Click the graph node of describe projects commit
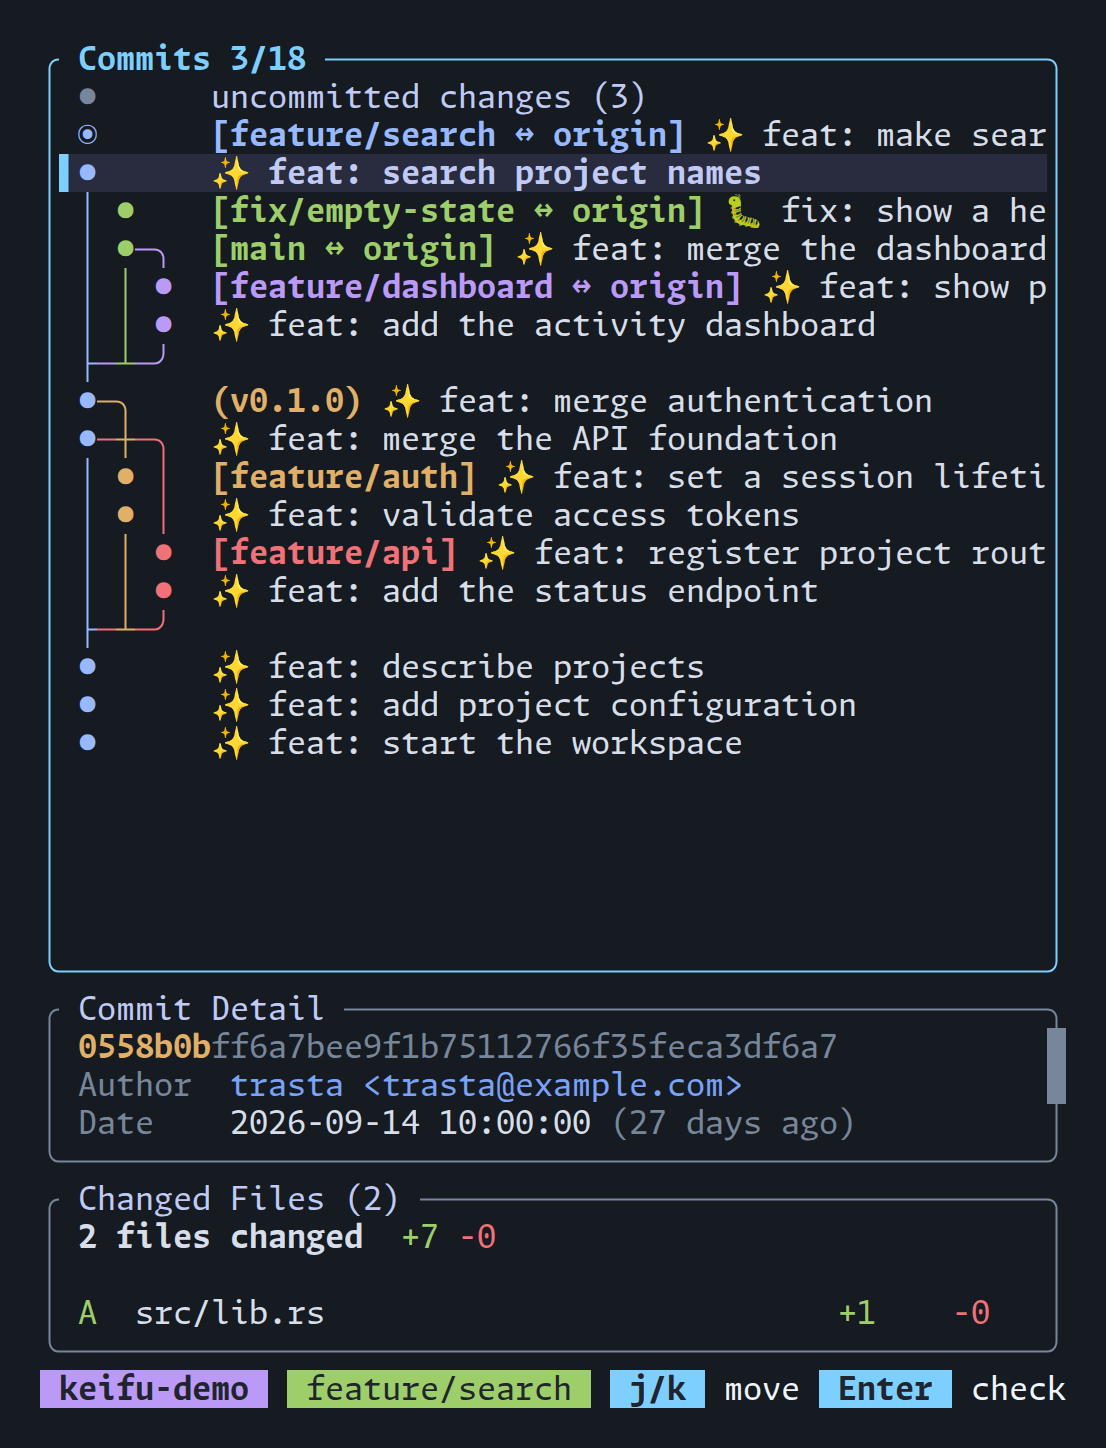 pyautogui.click(x=88, y=666)
